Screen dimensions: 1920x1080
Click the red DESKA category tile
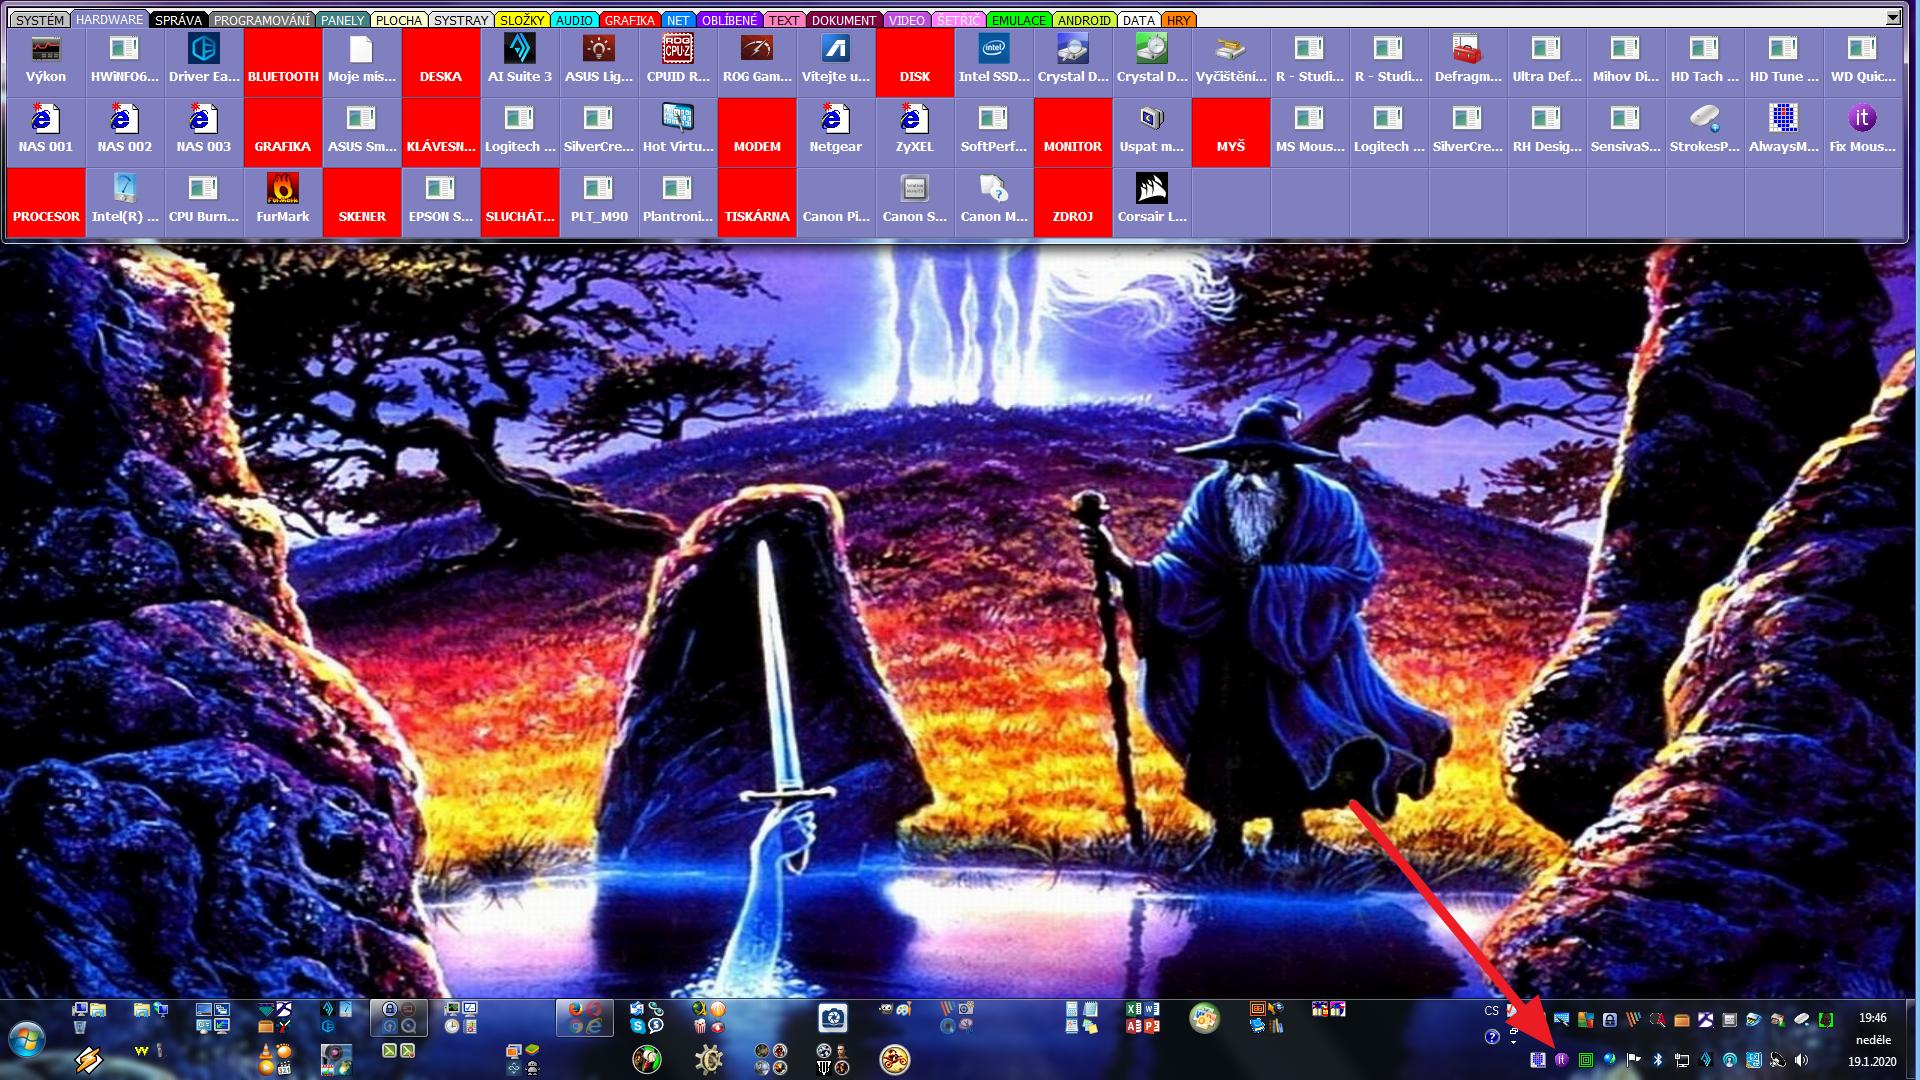click(x=441, y=62)
